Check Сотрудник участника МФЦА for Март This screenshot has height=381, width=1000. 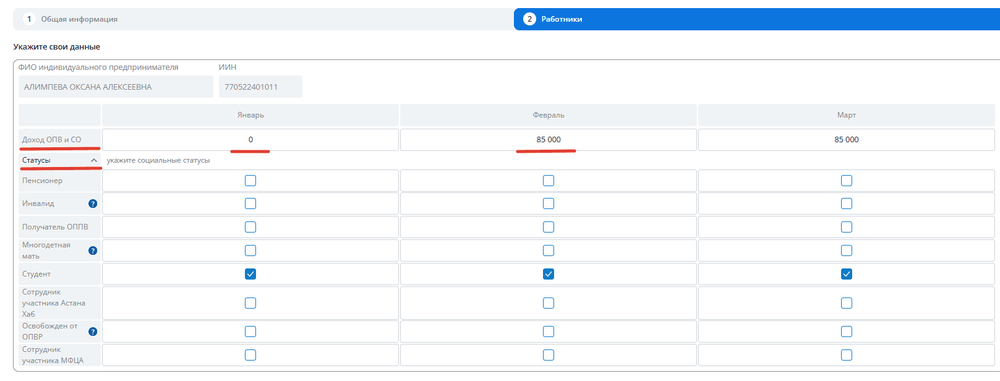[846, 355]
